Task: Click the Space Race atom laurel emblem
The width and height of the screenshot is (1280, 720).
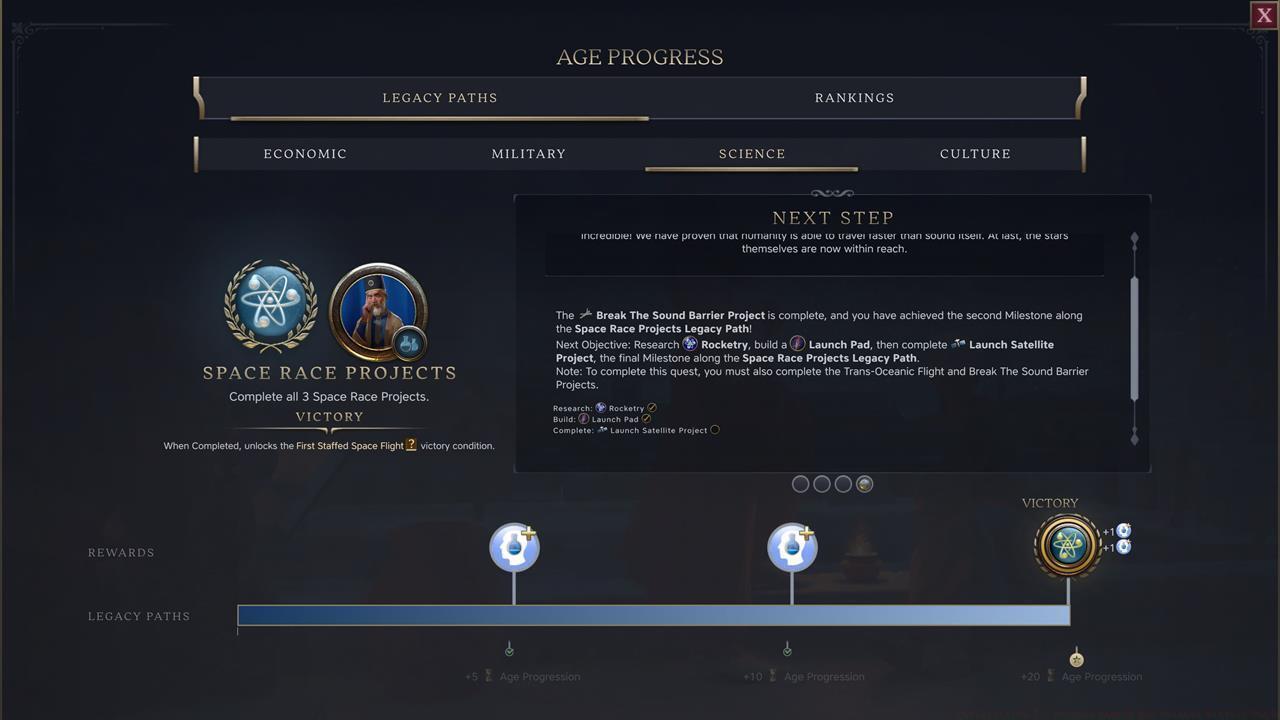Action: tap(270, 305)
